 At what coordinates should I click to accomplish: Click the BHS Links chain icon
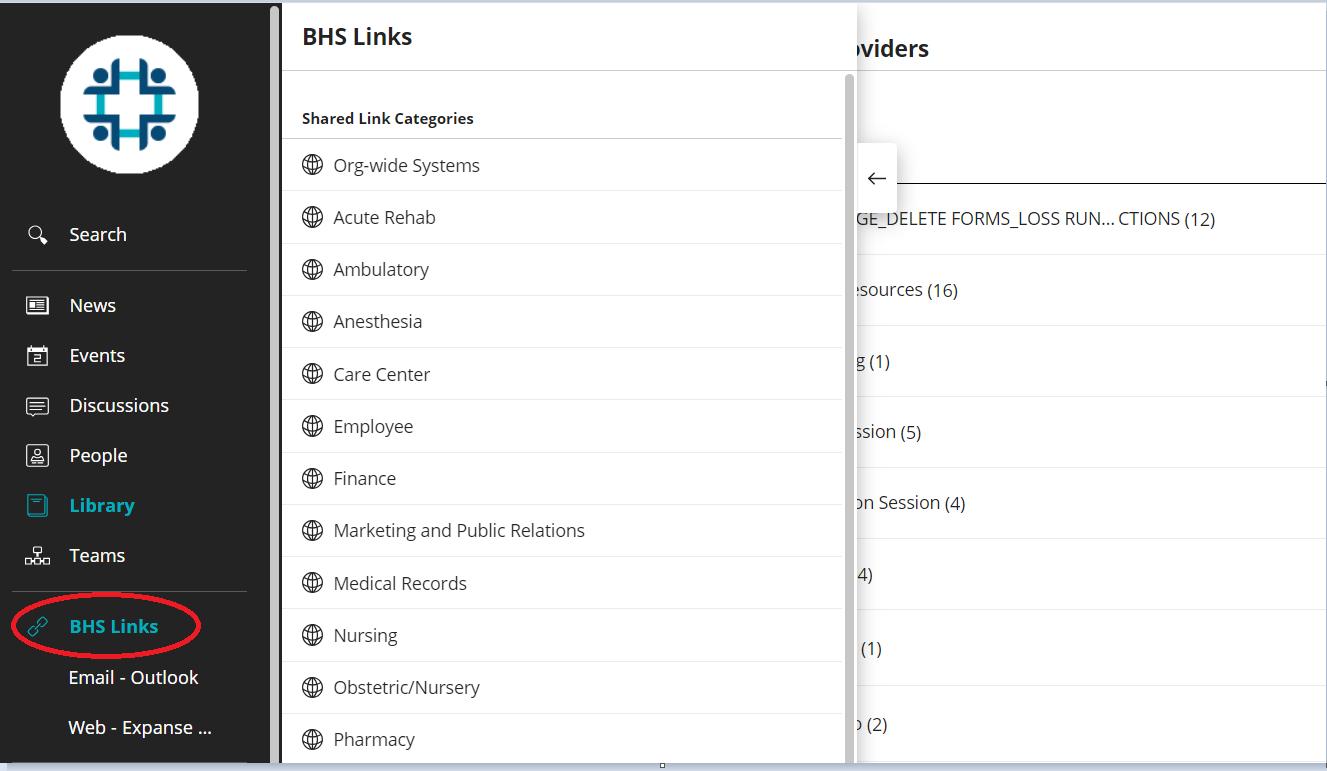coord(37,627)
